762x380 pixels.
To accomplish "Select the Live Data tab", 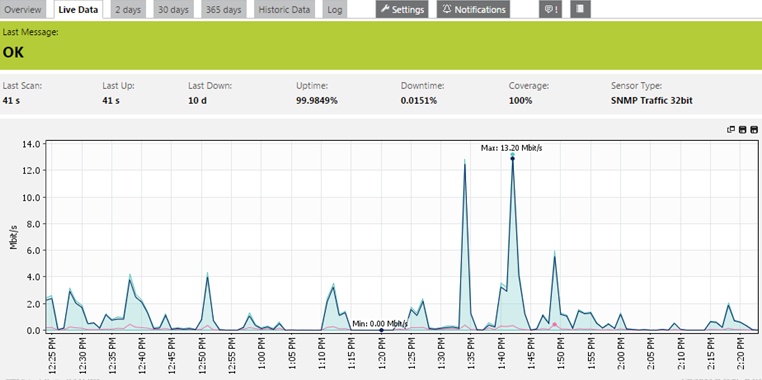I will click(x=78, y=9).
